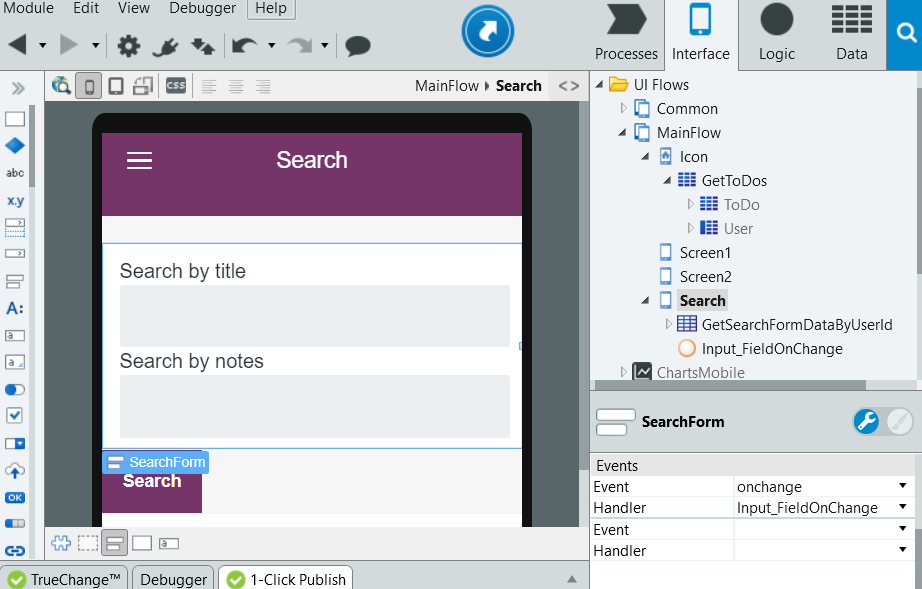
Task: Select the Checkbox widget in the toolbox
Action: pos(14,416)
